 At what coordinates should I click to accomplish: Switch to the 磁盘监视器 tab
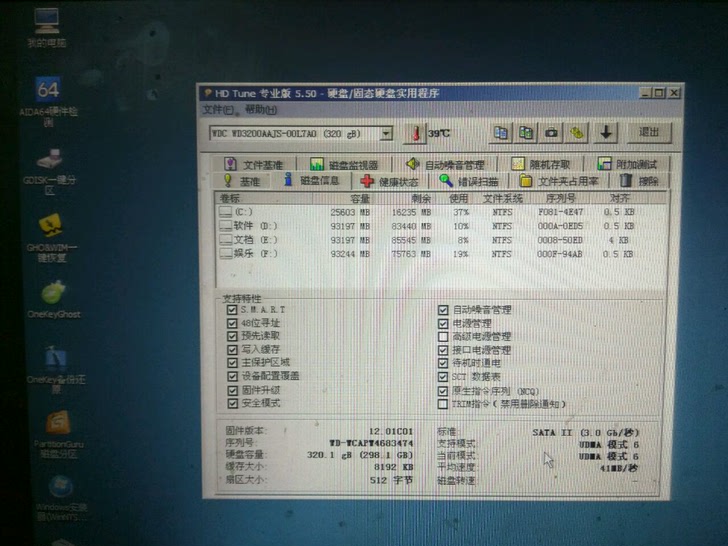coord(344,164)
